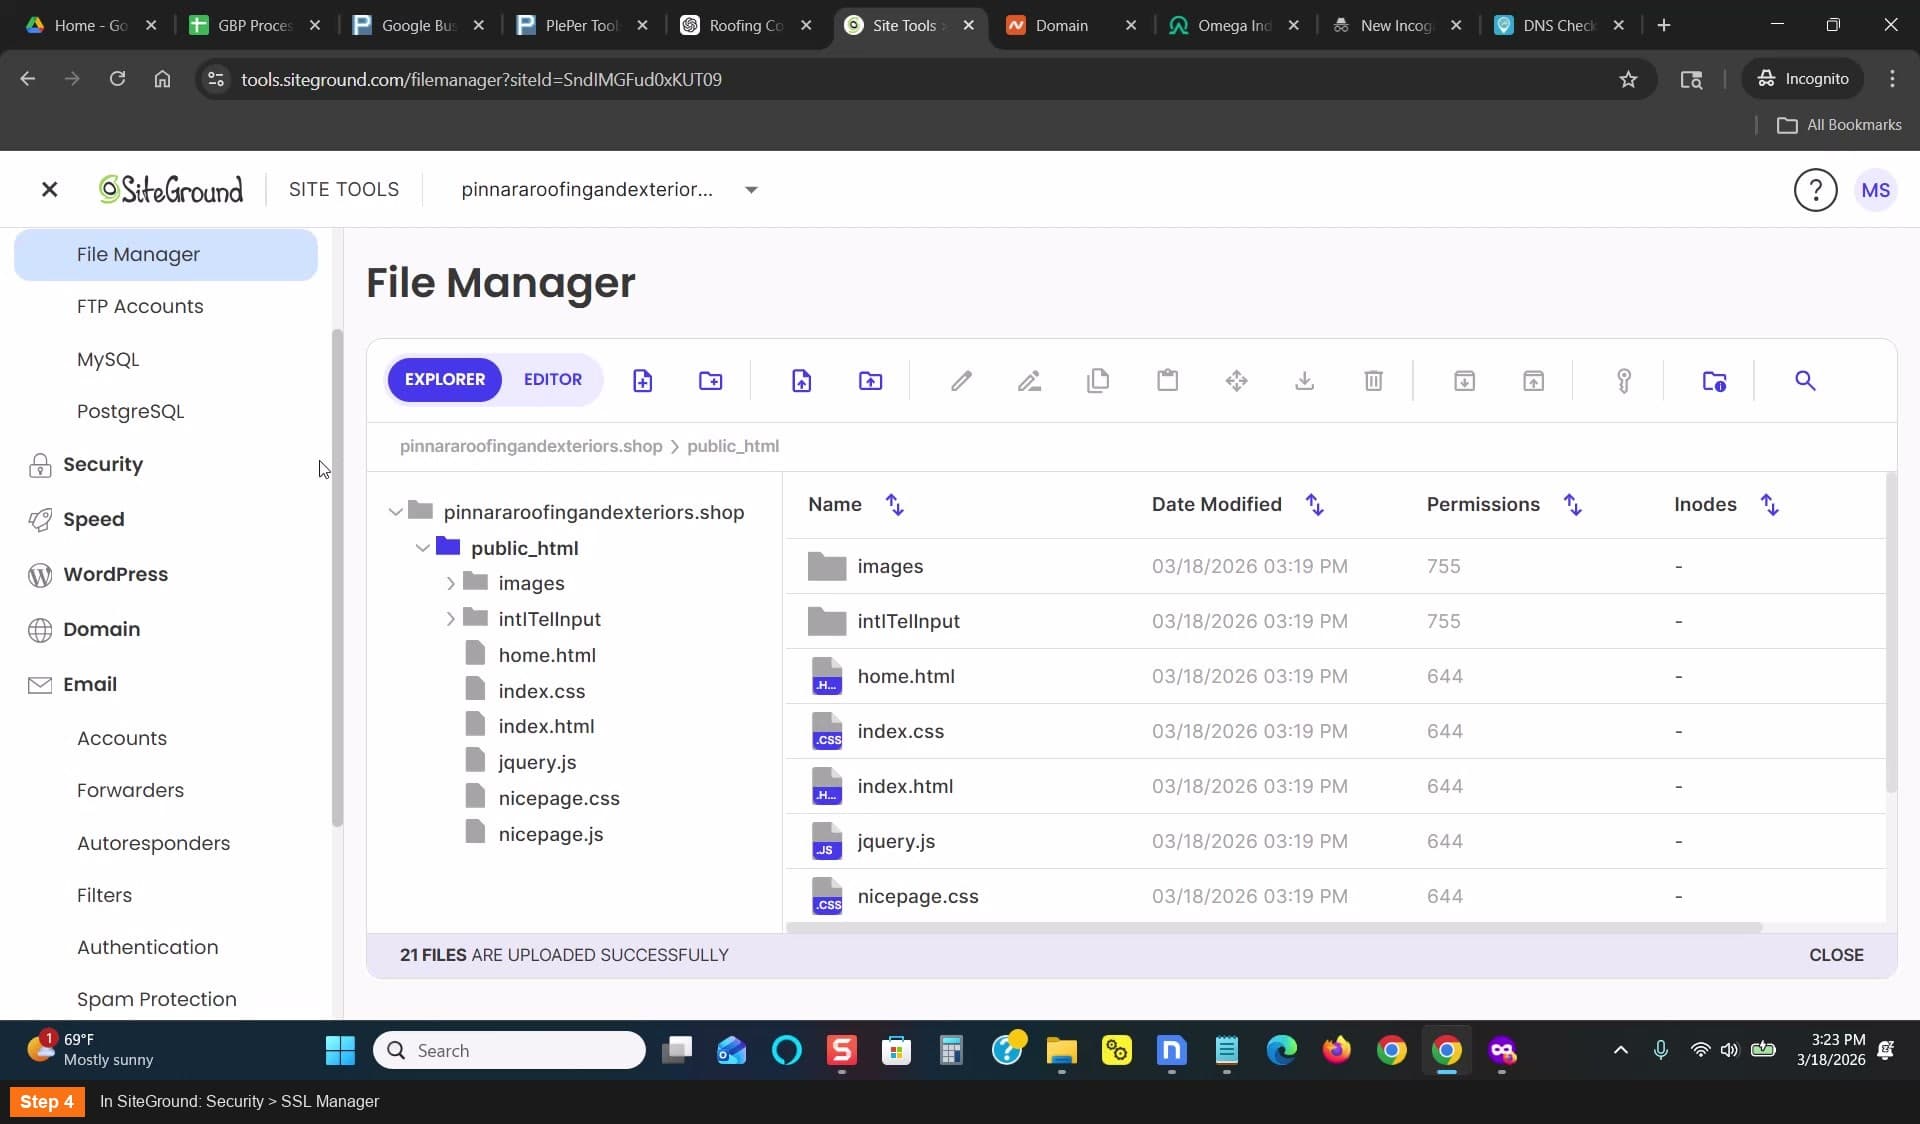This screenshot has width=1920, height=1124.
Task: Open Spam Protection in sidebar
Action: pos(157,1000)
